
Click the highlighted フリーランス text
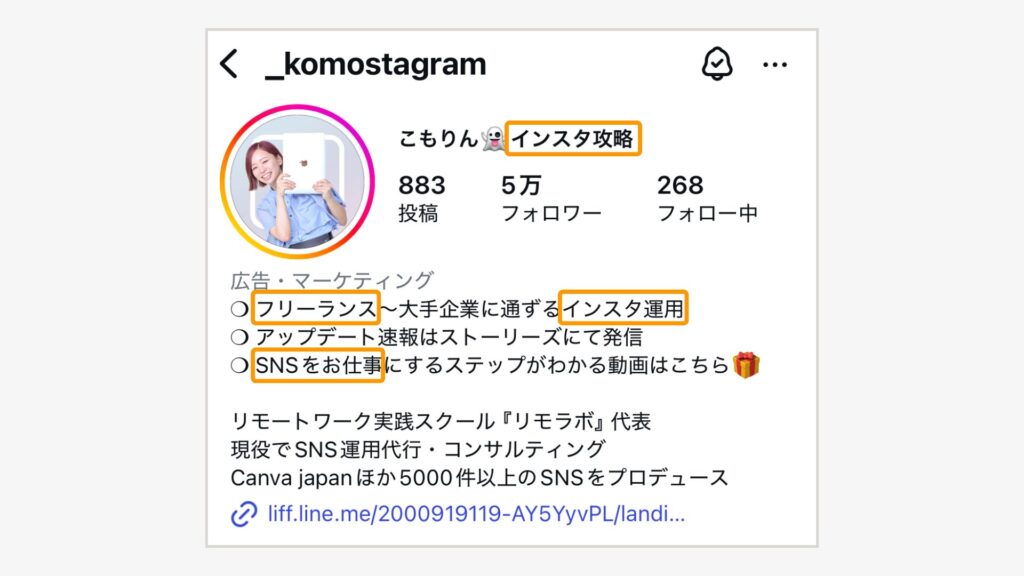pyautogui.click(x=315, y=308)
